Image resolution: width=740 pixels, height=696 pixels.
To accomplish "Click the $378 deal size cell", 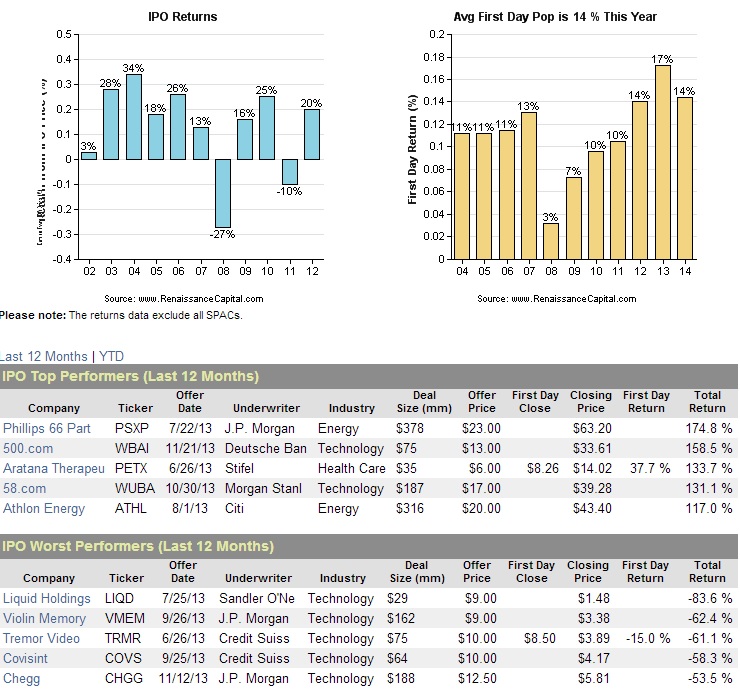I will pyautogui.click(x=410, y=428).
